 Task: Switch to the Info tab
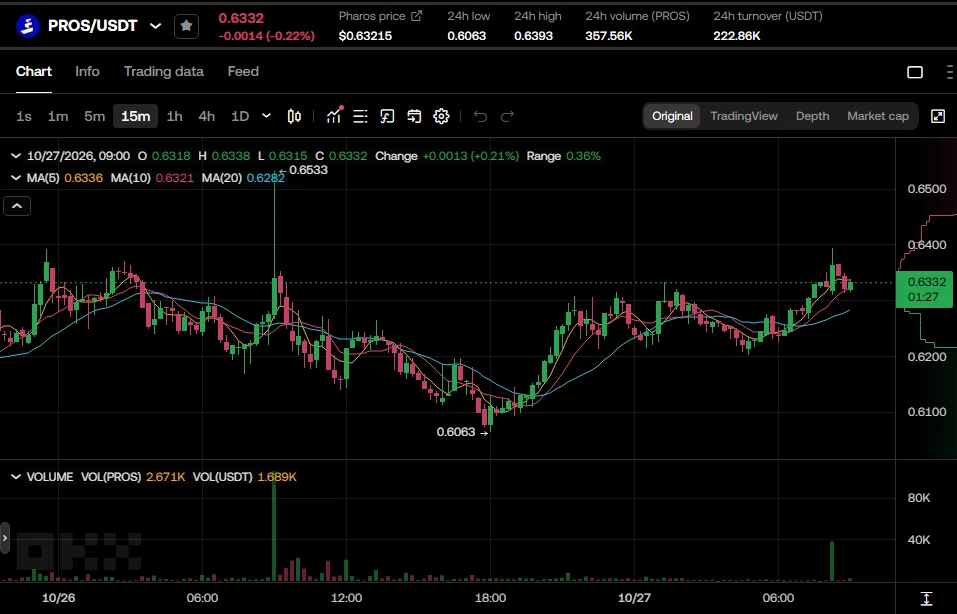pos(87,71)
